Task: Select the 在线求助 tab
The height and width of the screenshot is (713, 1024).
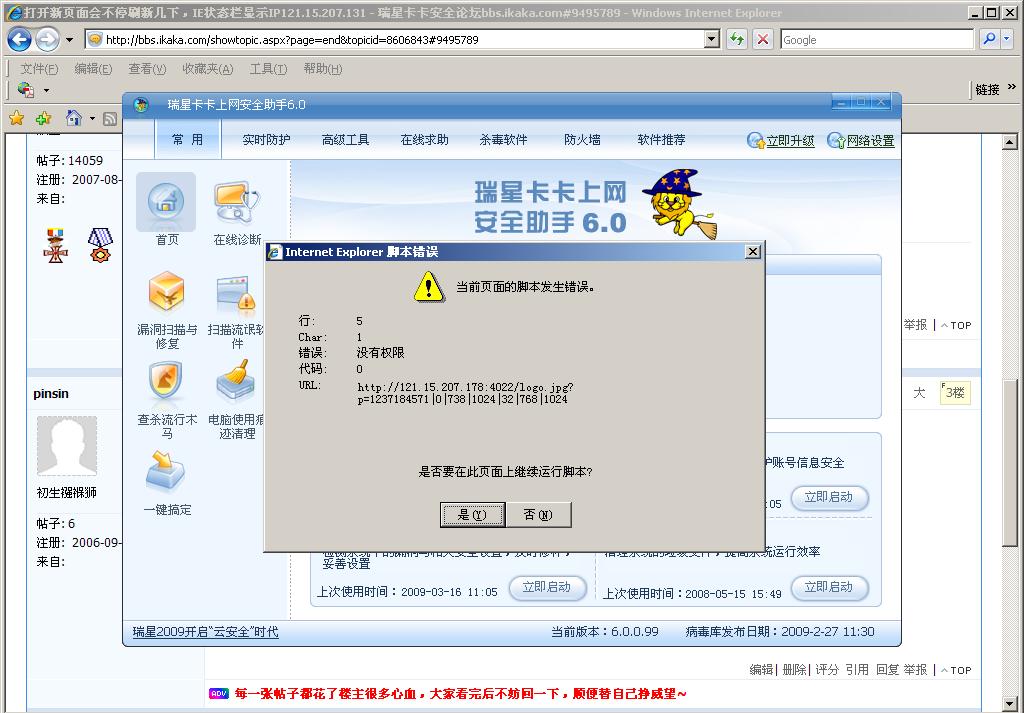Action: point(424,139)
